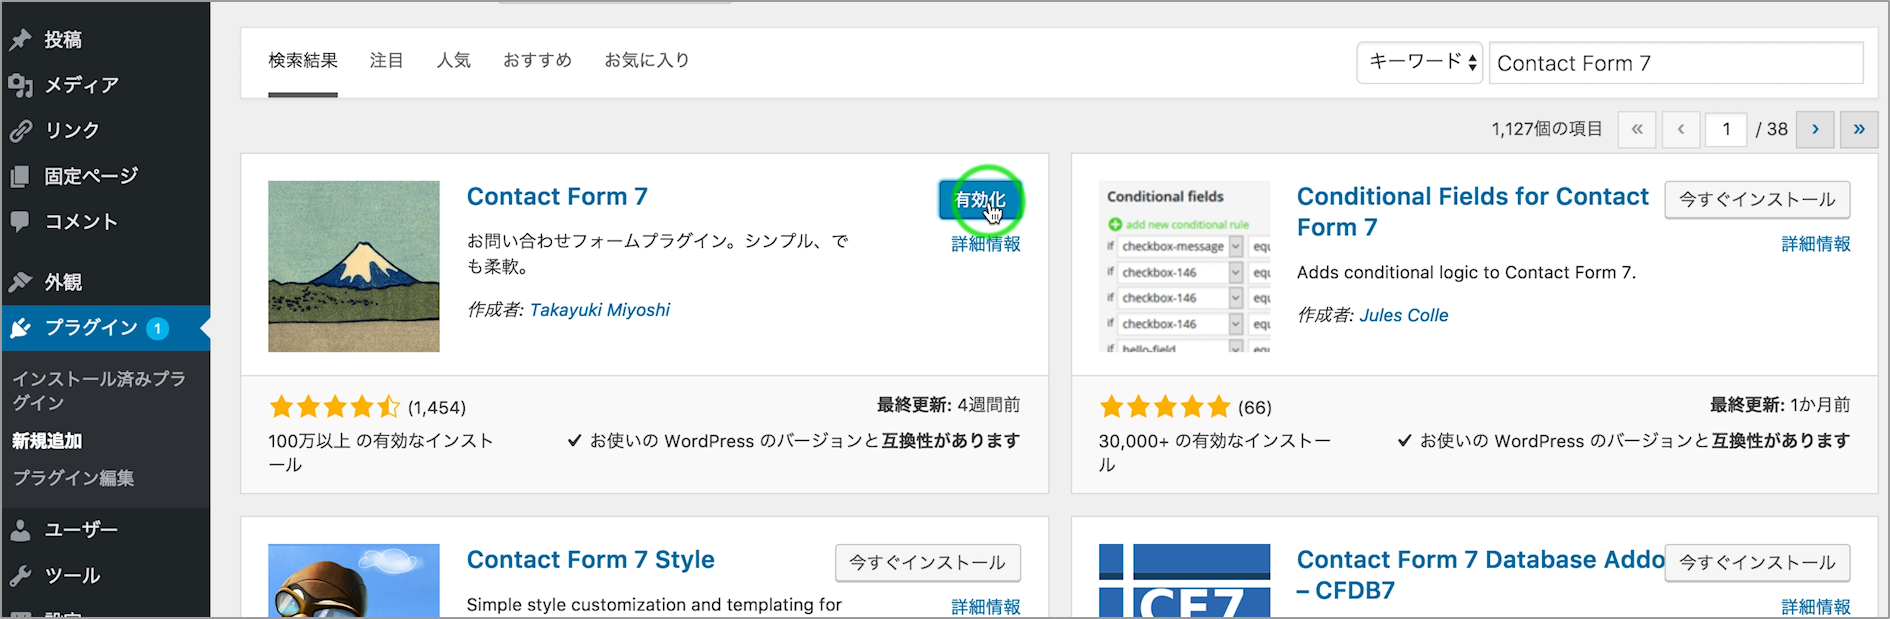The image size is (1890, 619).
Task: Open the キーワード search type dropdown
Action: pos(1419,62)
